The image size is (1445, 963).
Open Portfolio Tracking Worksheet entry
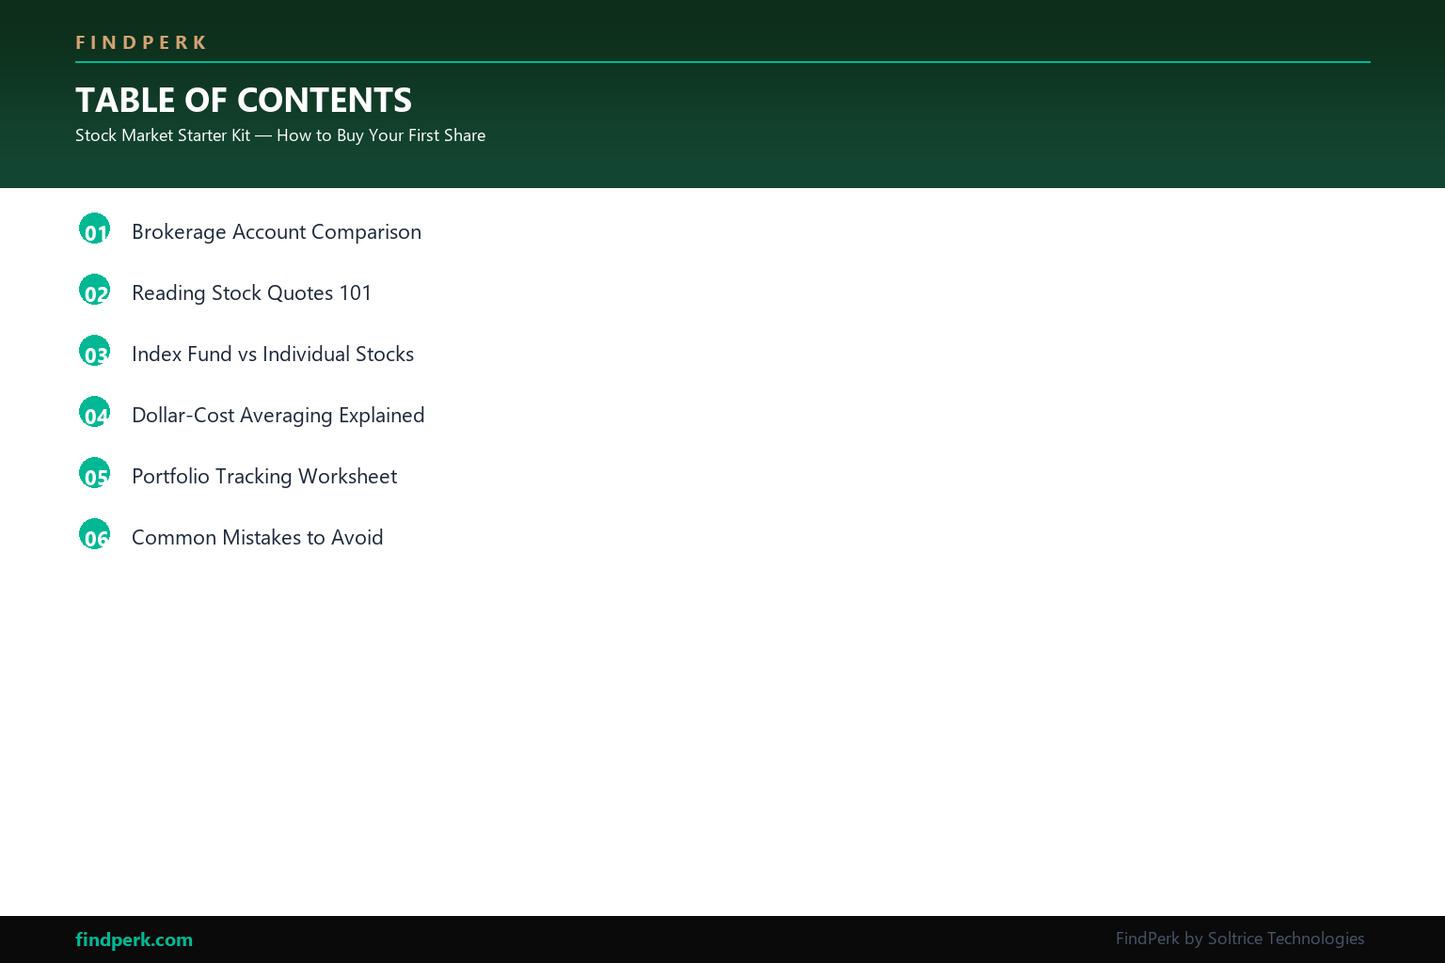[264, 476]
